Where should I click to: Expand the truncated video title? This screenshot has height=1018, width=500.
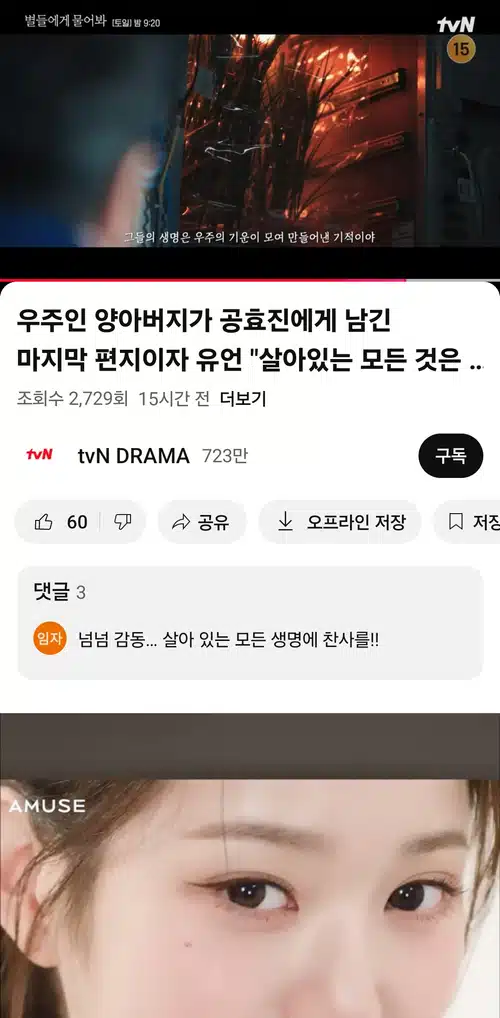pyautogui.click(x=250, y=339)
